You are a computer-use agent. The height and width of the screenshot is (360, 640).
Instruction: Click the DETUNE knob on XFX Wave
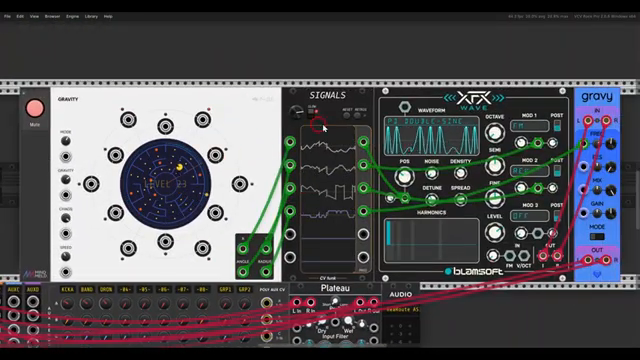click(431, 200)
